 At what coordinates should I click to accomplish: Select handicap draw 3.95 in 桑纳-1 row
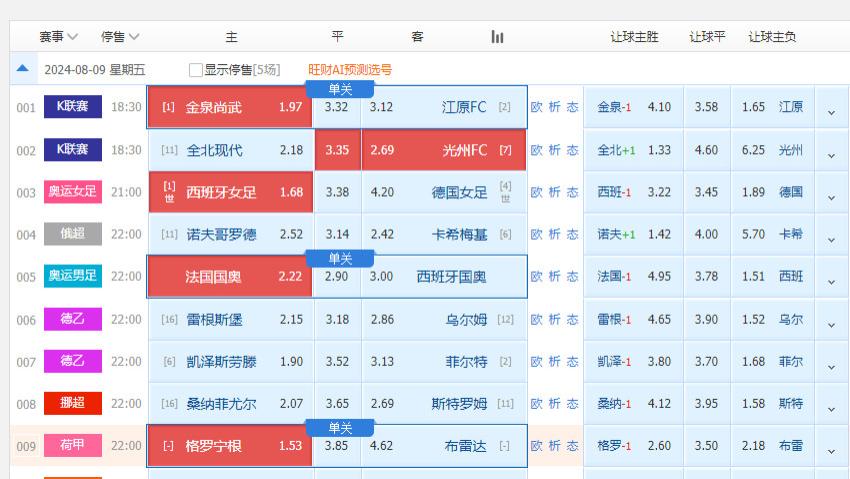pyautogui.click(x=706, y=404)
